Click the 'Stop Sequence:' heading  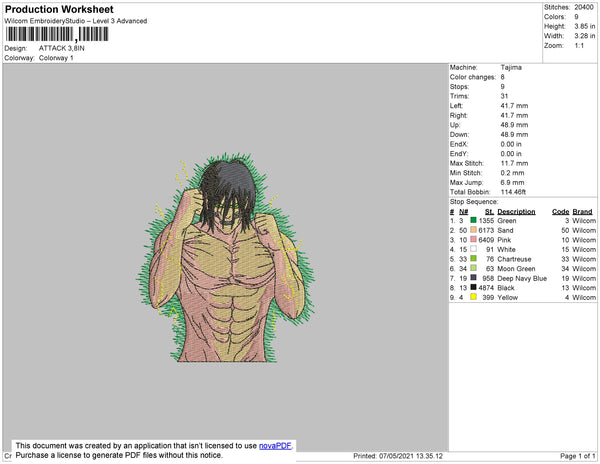(474, 202)
